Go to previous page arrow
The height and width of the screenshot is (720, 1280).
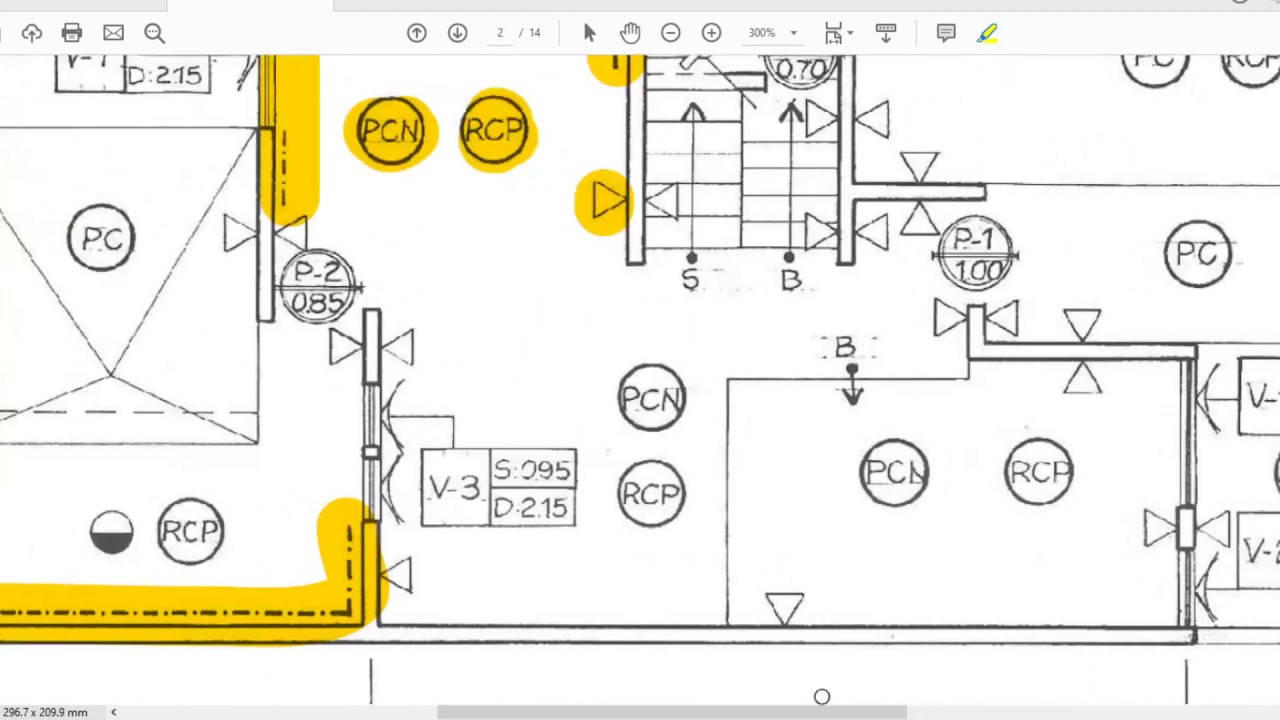(x=417, y=33)
